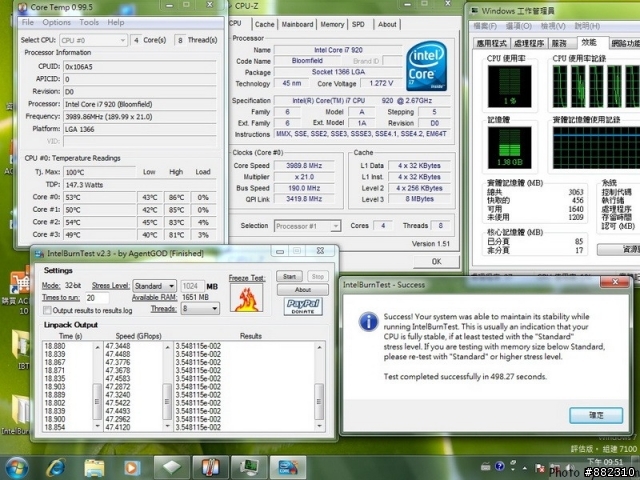
Task: Click Start button in IntelBurnTest
Action: pos(289,277)
